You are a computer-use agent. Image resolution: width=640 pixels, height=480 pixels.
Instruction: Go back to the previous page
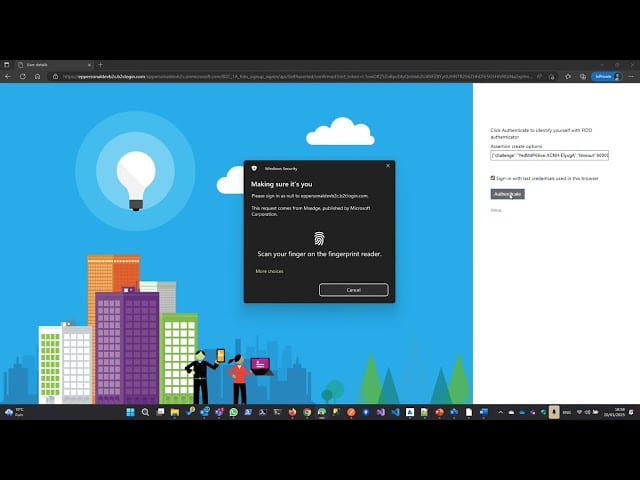(x=8, y=76)
